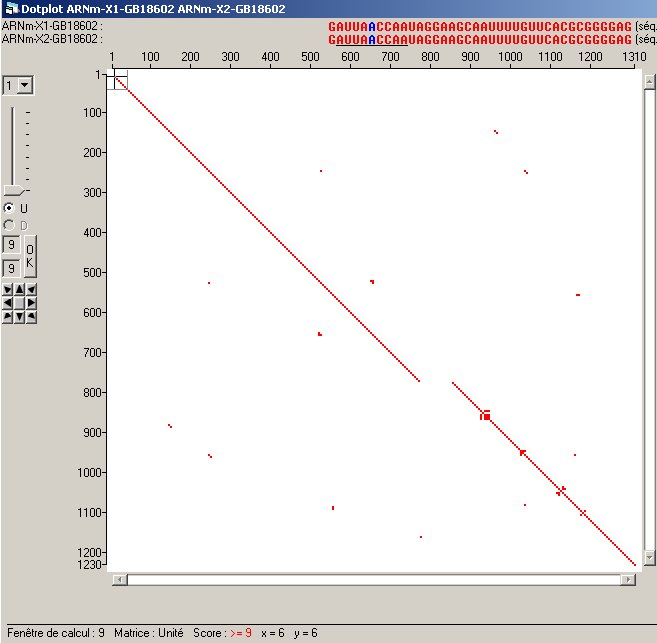
Task: Click the zoom slider handle
Action: [13, 190]
